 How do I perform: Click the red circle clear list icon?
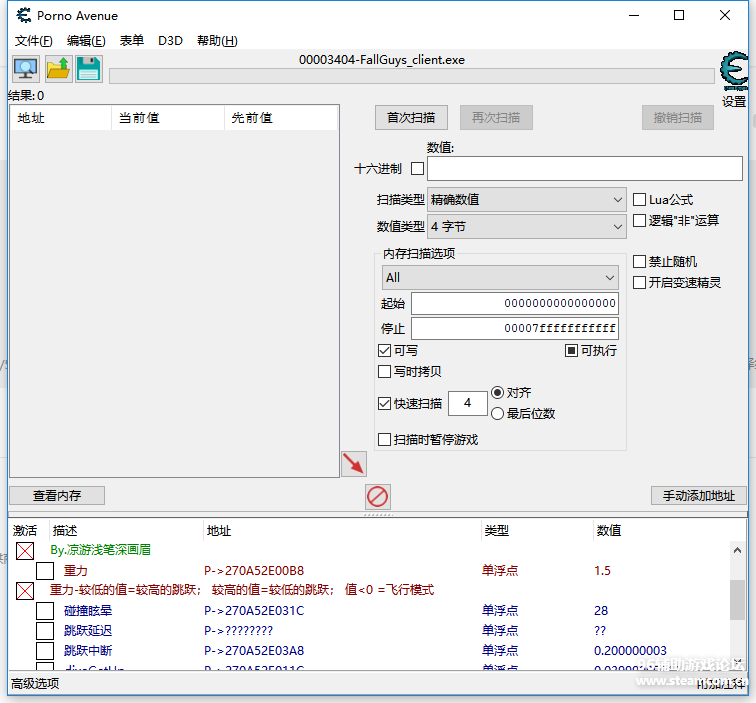[x=378, y=496]
